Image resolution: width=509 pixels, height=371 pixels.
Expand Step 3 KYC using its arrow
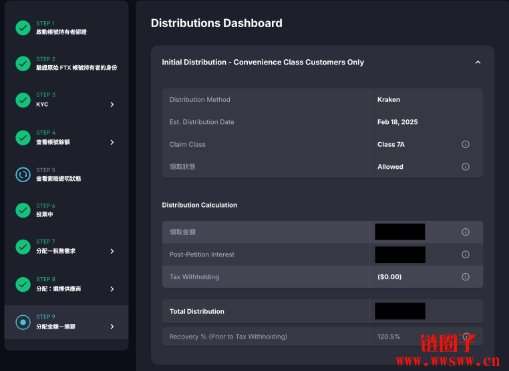pos(112,104)
